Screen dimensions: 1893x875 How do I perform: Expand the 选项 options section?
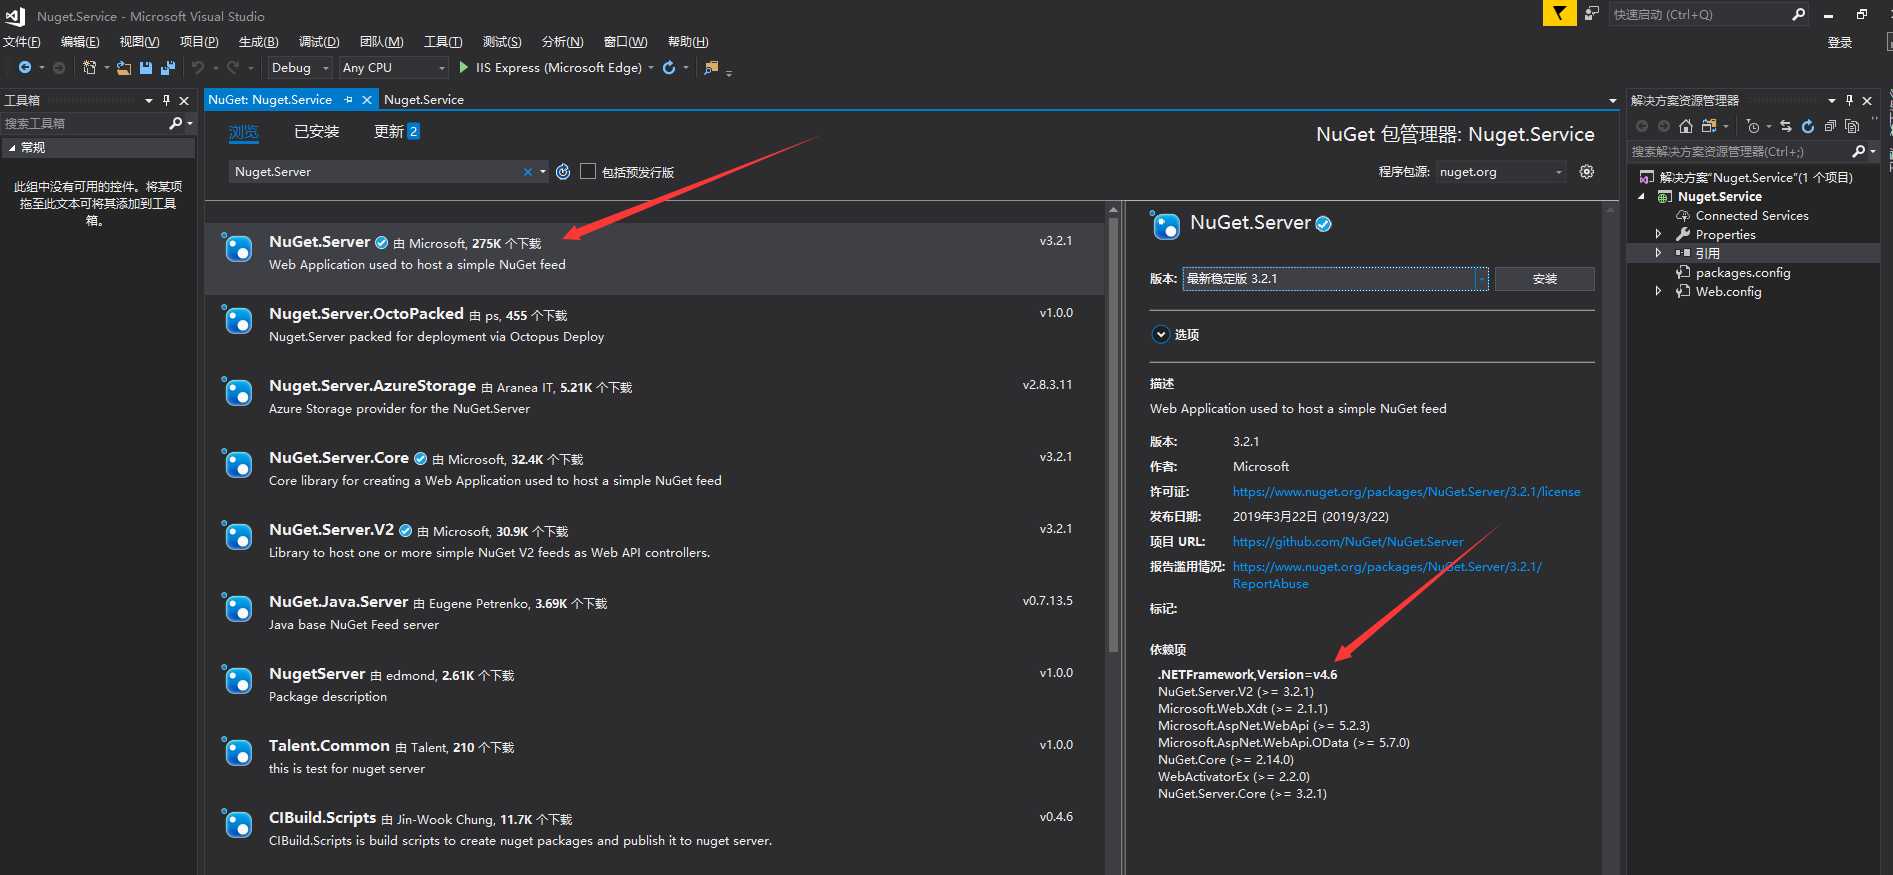point(1160,334)
